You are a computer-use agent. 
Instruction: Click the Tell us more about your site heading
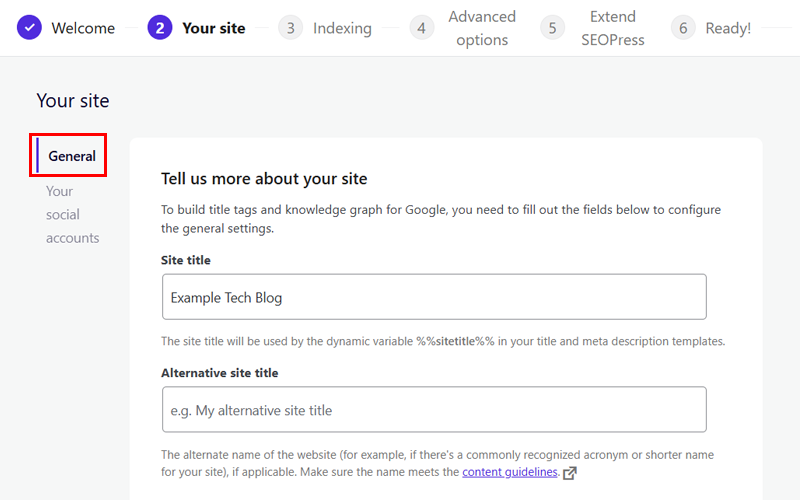click(x=264, y=179)
